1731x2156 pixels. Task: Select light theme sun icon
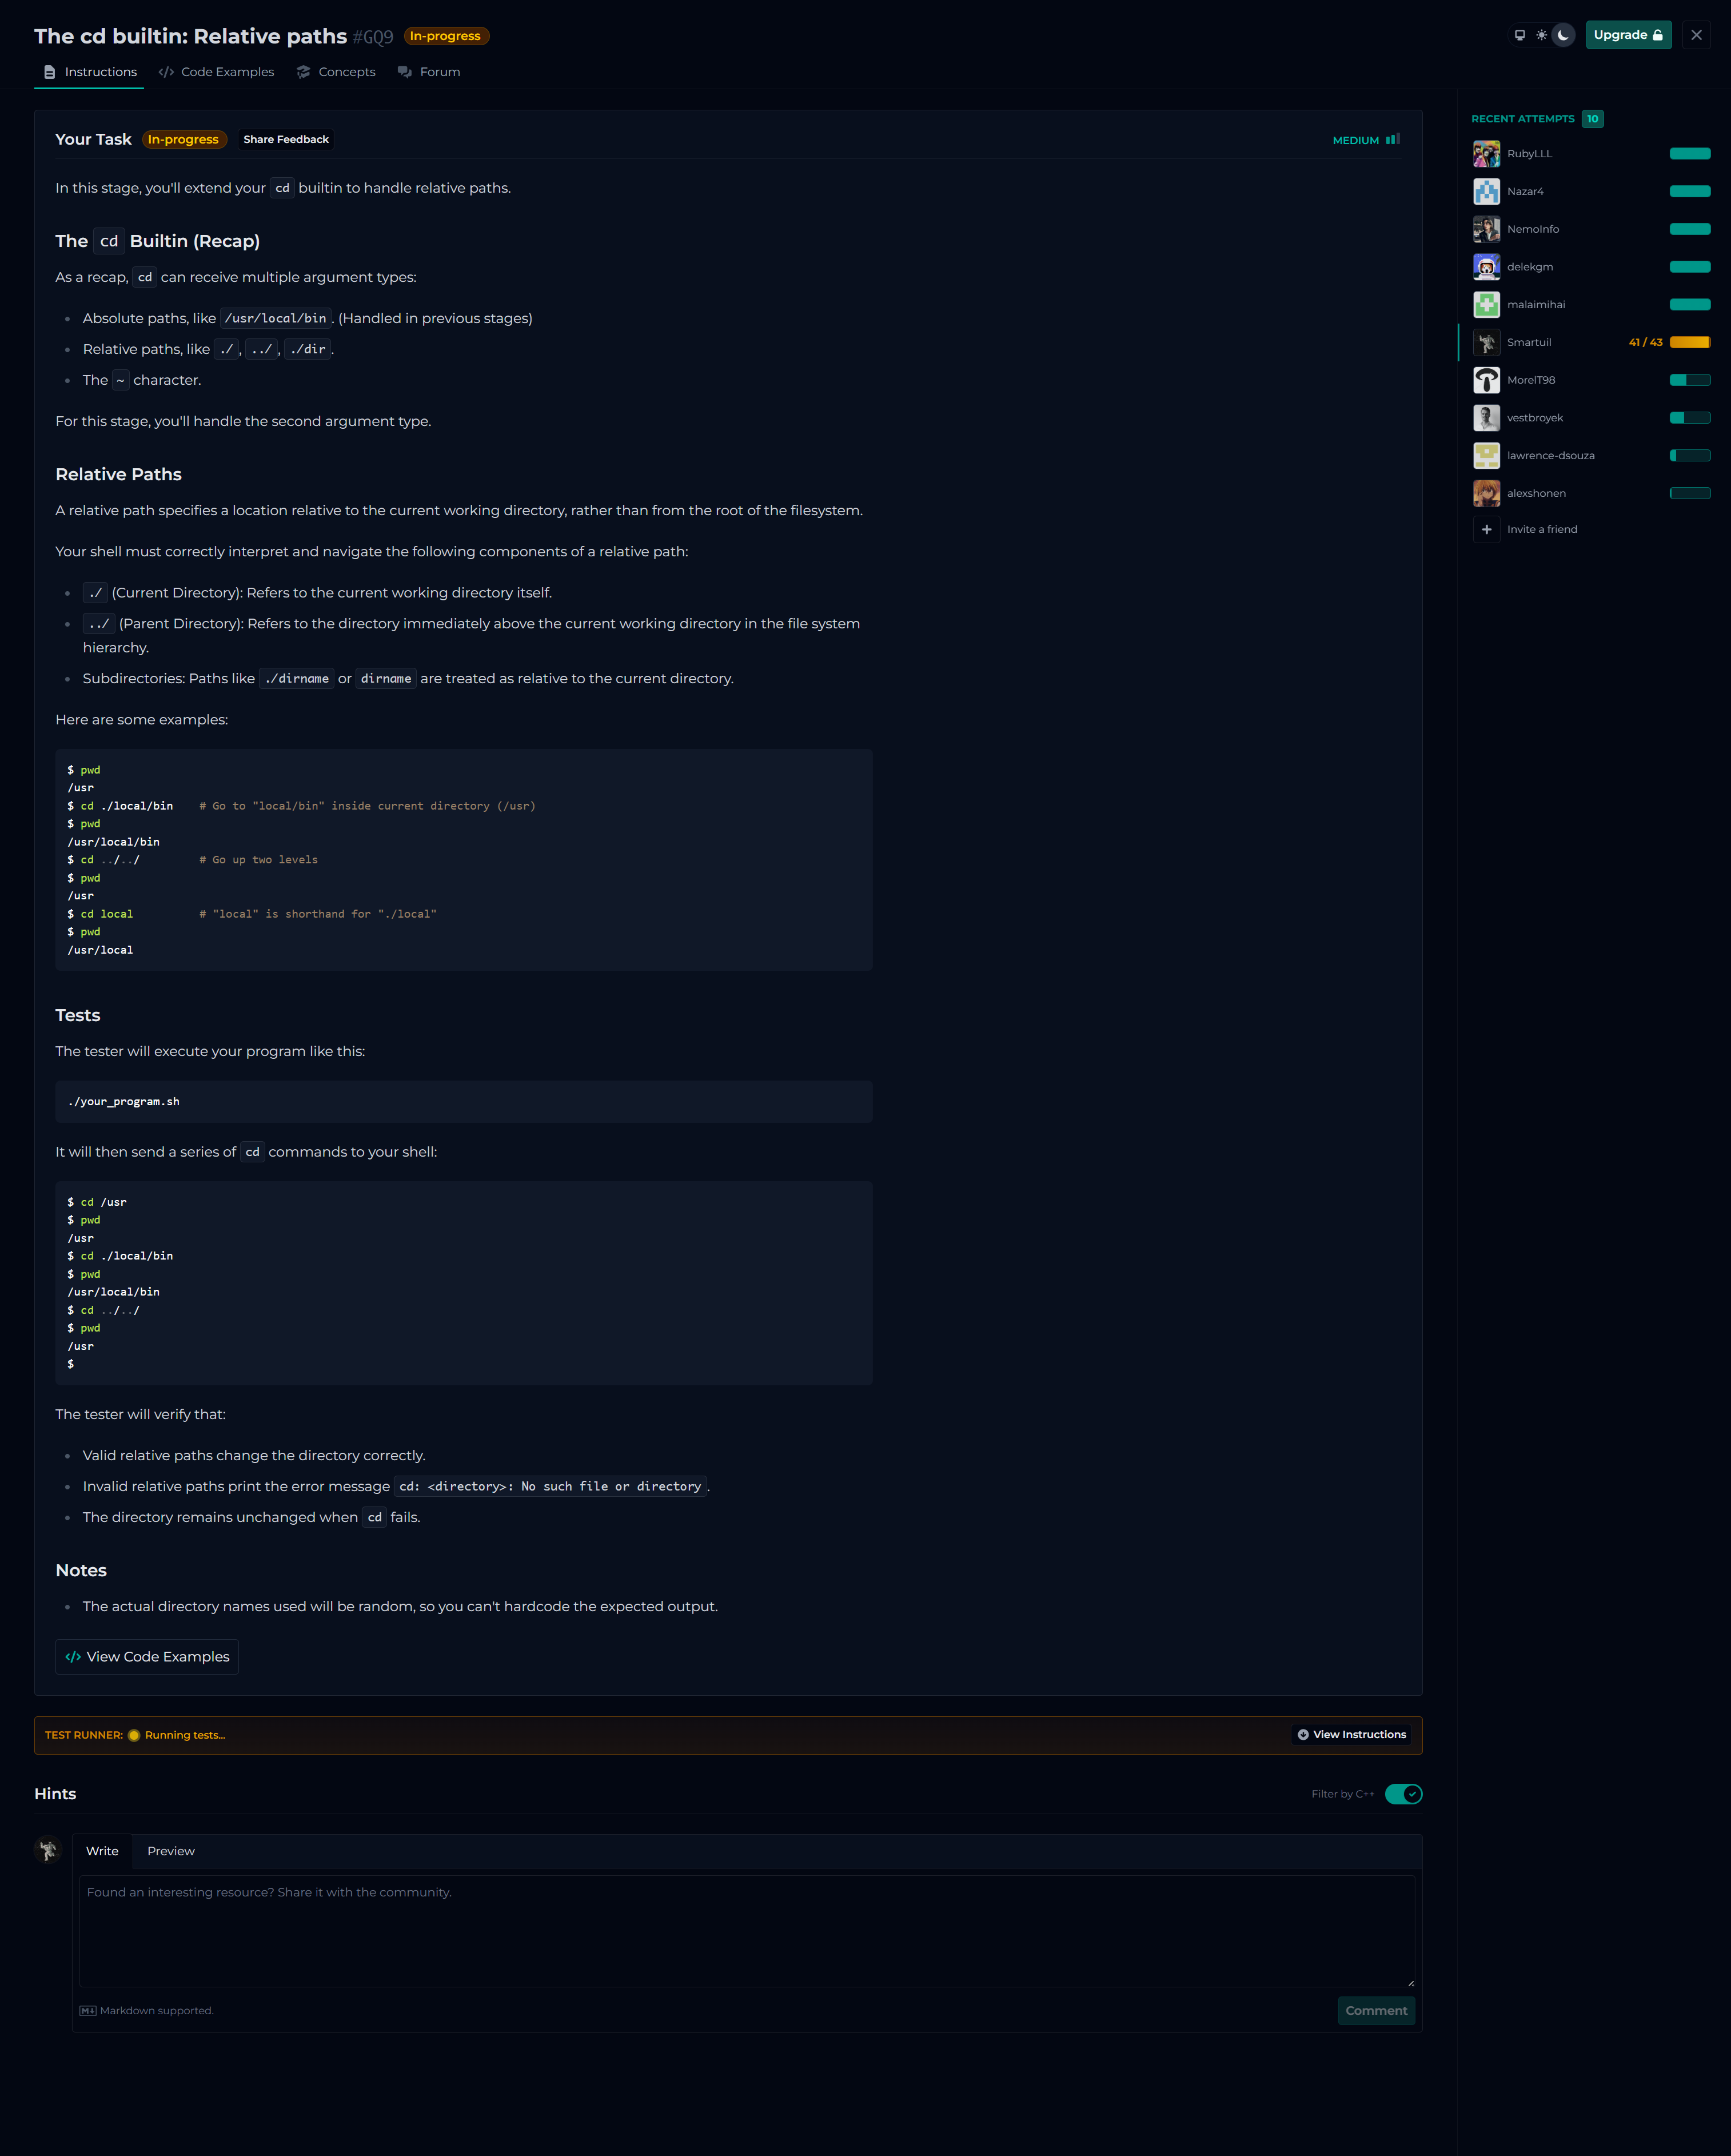point(1541,35)
